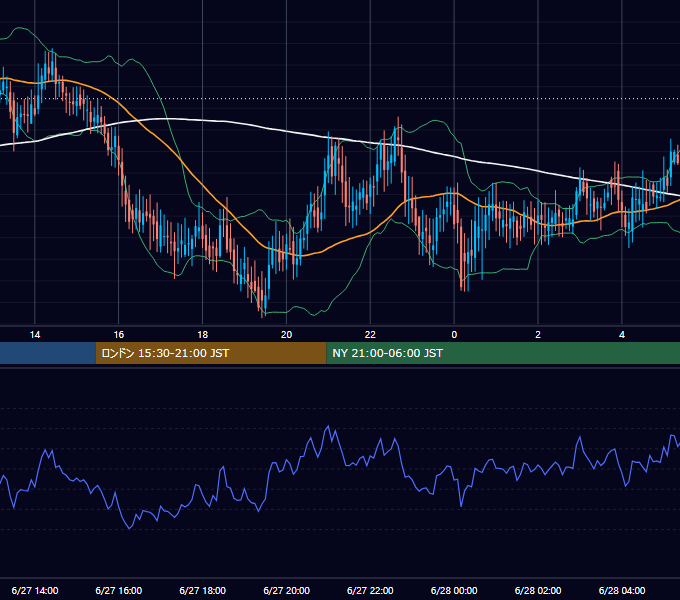Click the 6/27 18:00 date label
Screen dimensions: 680x600
[x=203, y=590]
